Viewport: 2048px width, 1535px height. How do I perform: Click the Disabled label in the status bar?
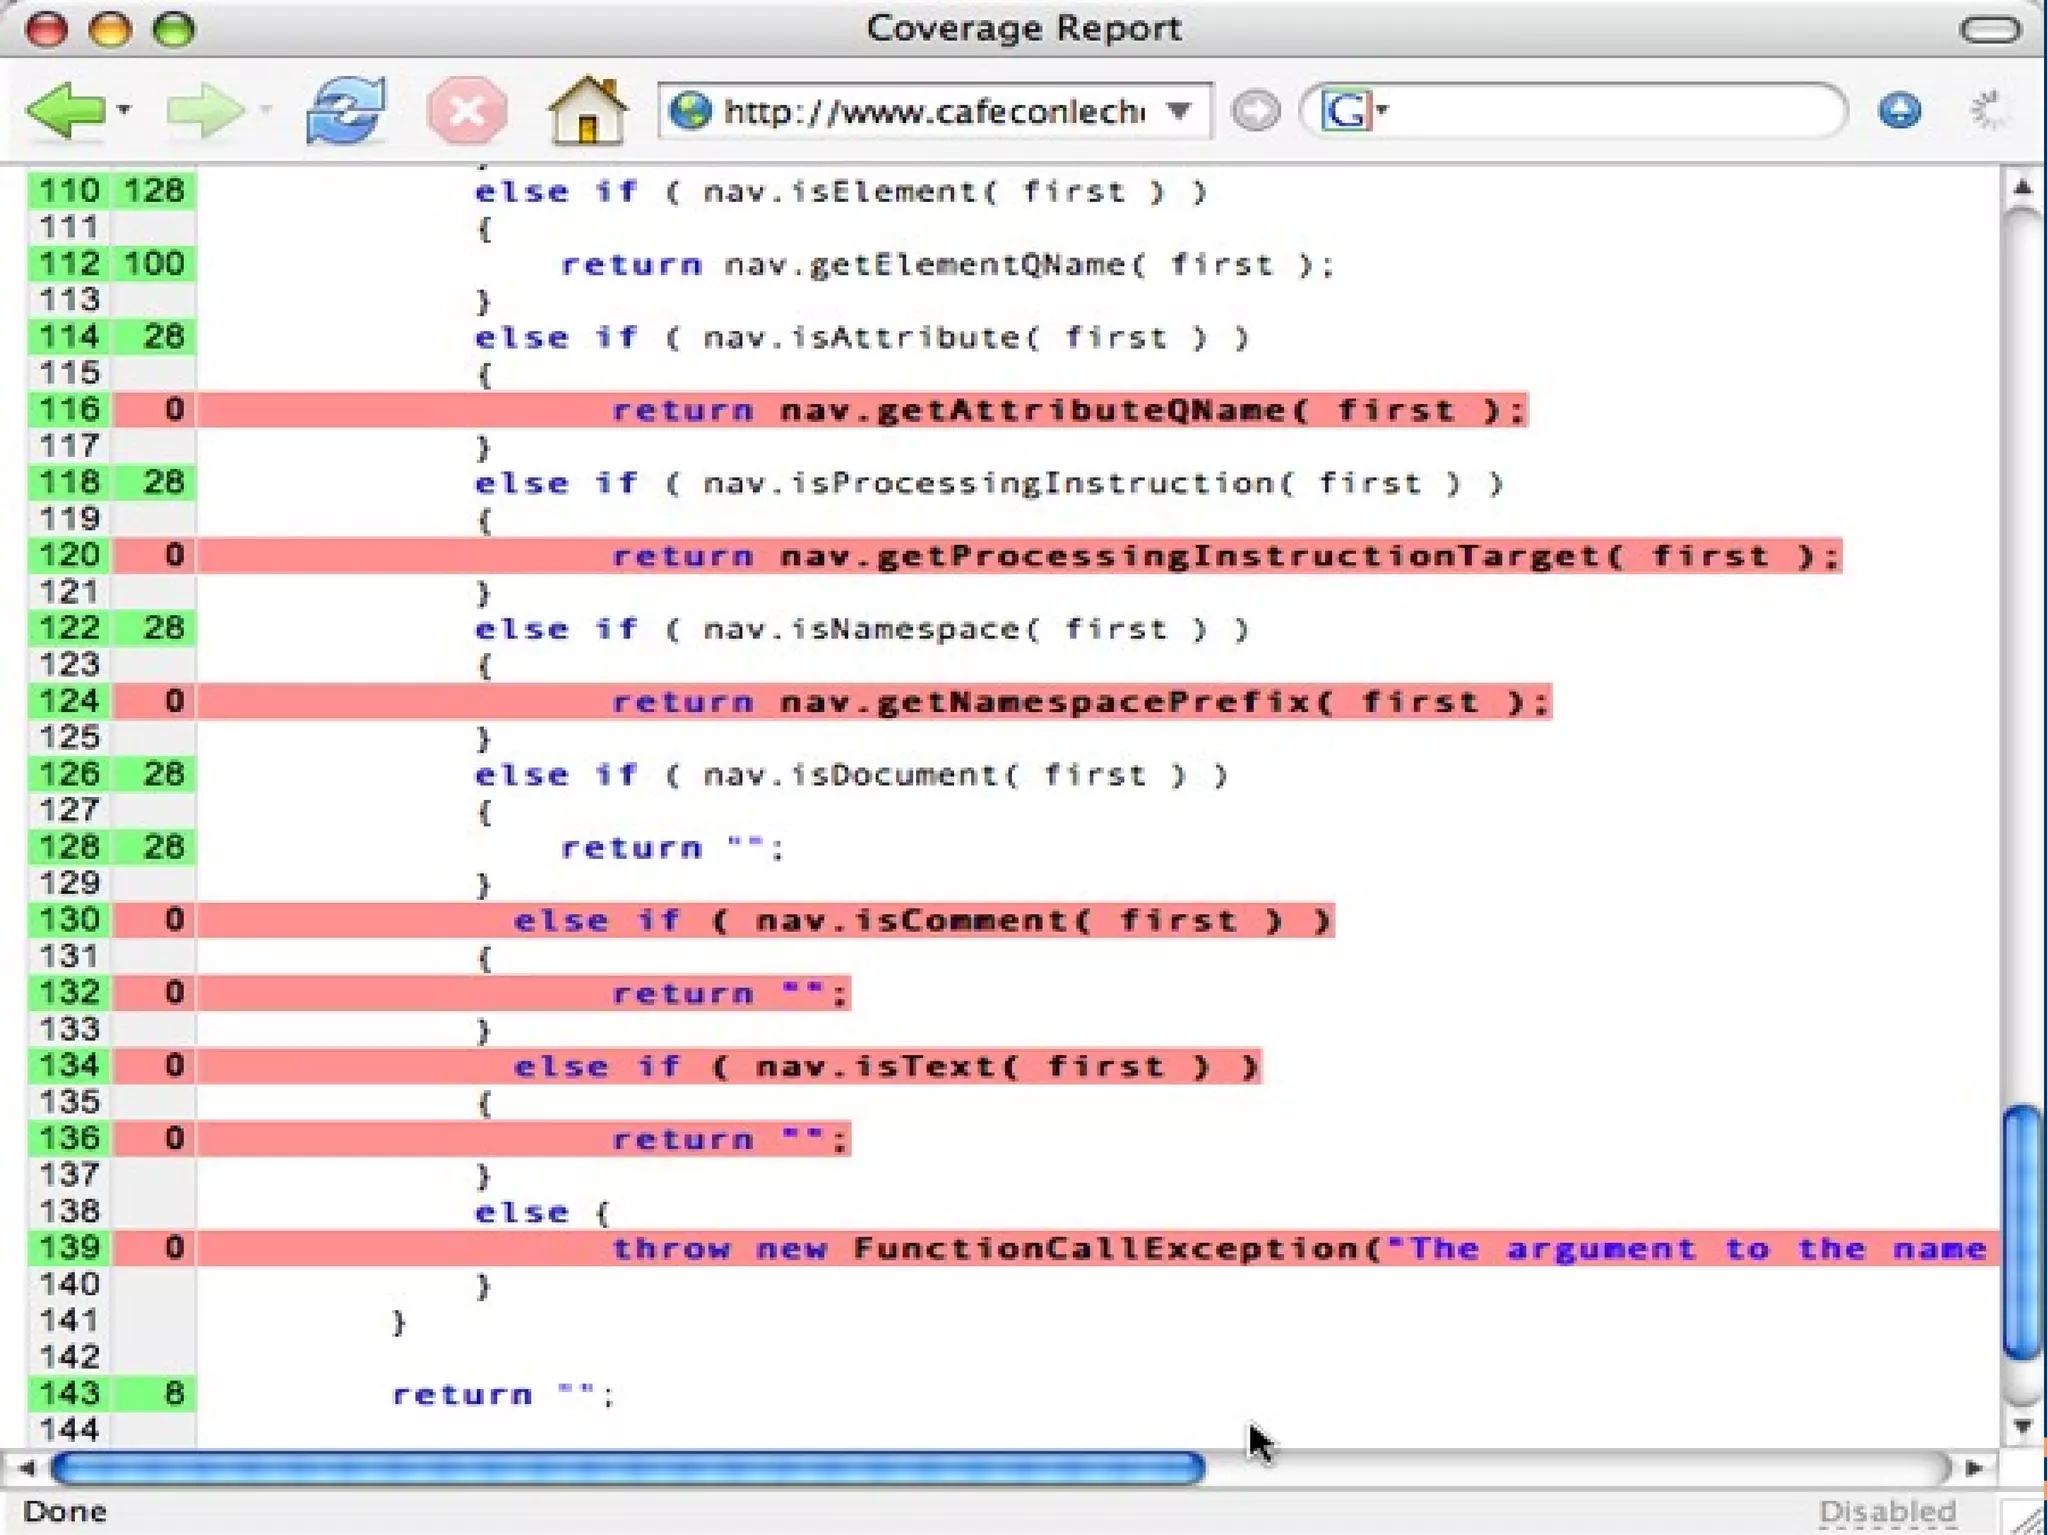1886,1511
